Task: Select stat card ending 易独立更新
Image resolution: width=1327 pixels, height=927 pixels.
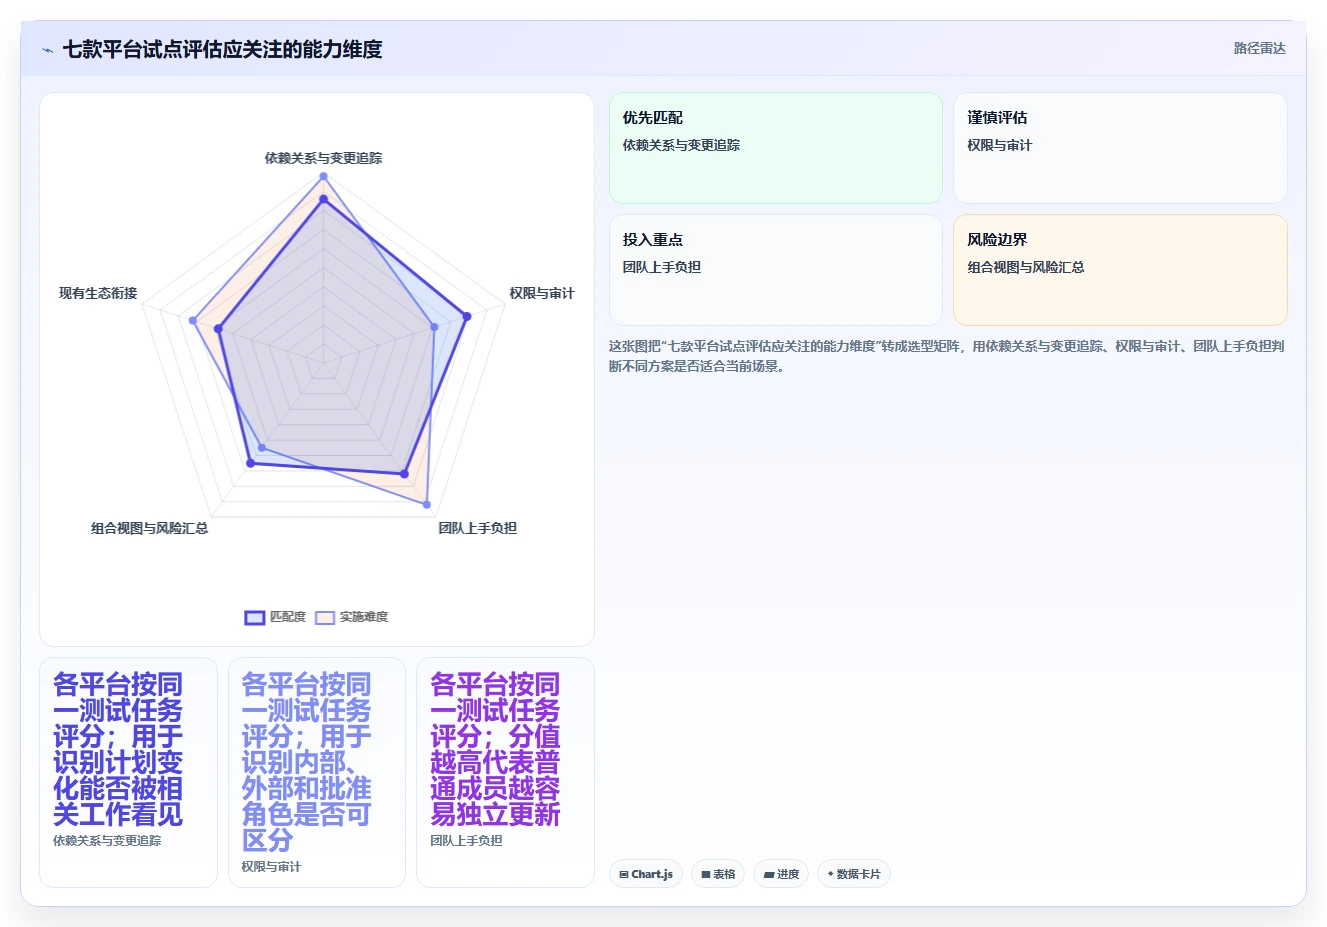Action: click(x=505, y=772)
